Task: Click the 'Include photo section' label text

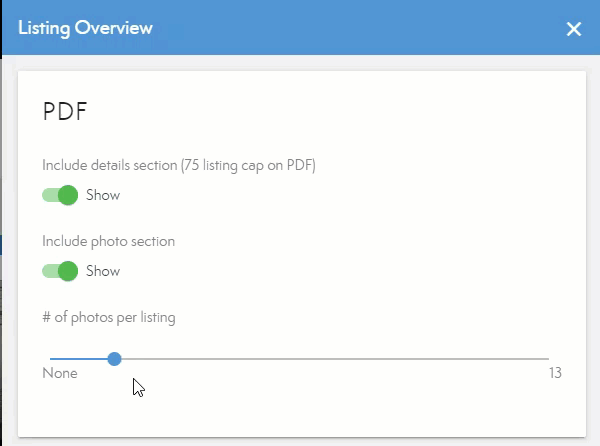Action: coord(109,241)
